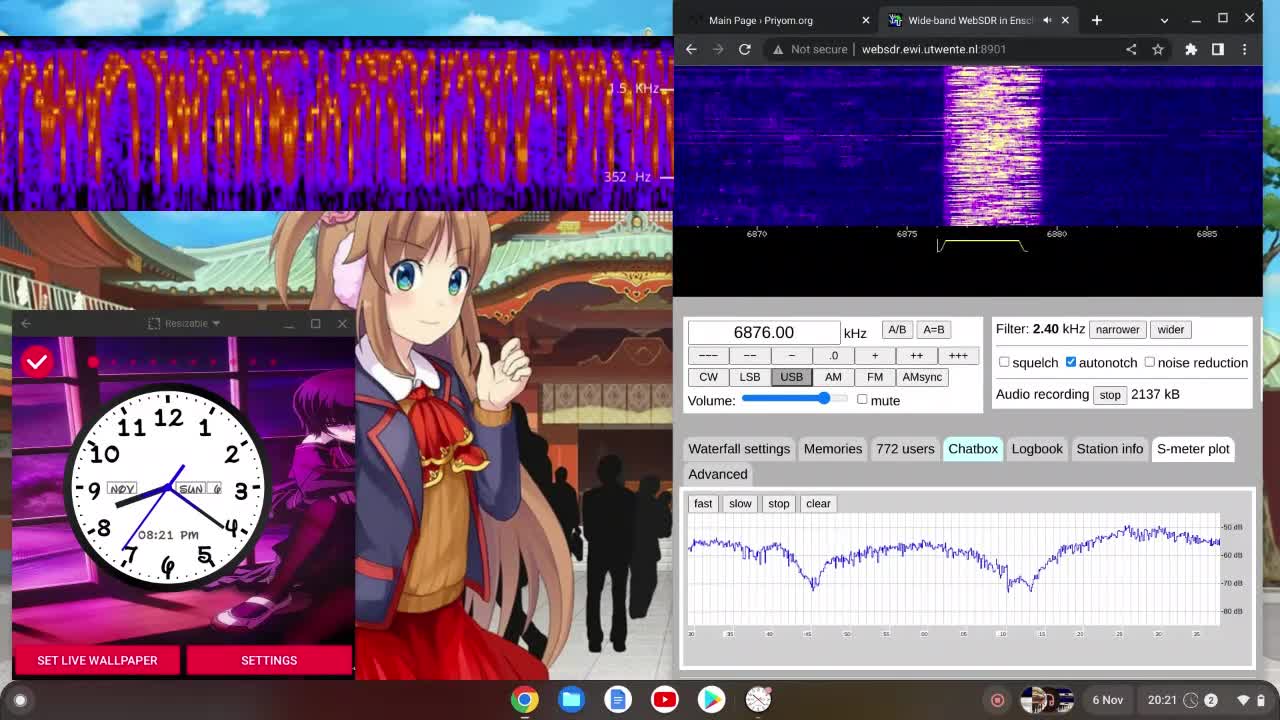Open the S-meter plot tab
Screen dimensions: 1280x720
tap(1193, 448)
